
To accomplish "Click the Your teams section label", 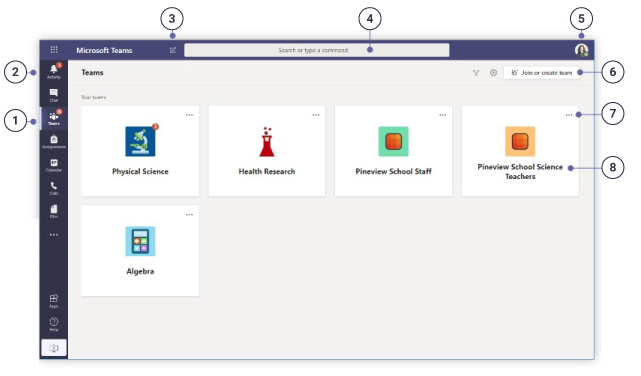I will (93, 97).
